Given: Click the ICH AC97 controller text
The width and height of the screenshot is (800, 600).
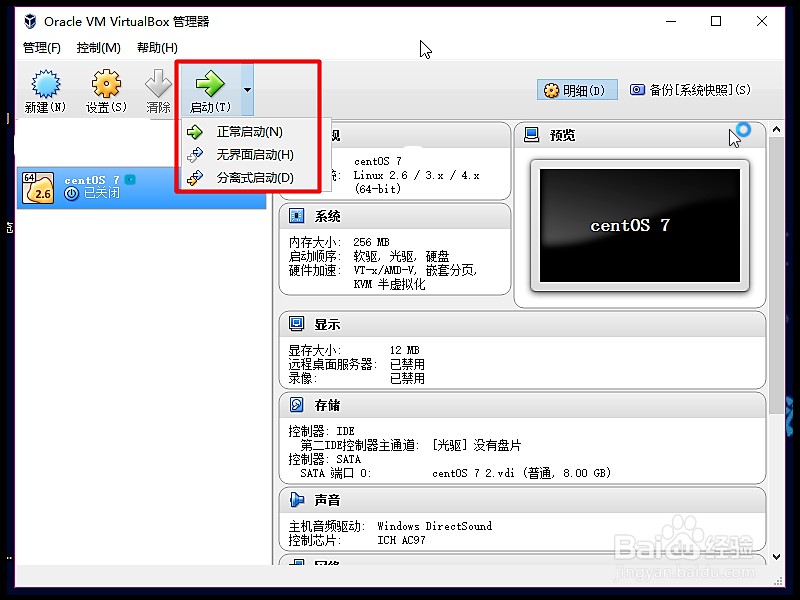Looking at the screenshot, I should tap(401, 540).
